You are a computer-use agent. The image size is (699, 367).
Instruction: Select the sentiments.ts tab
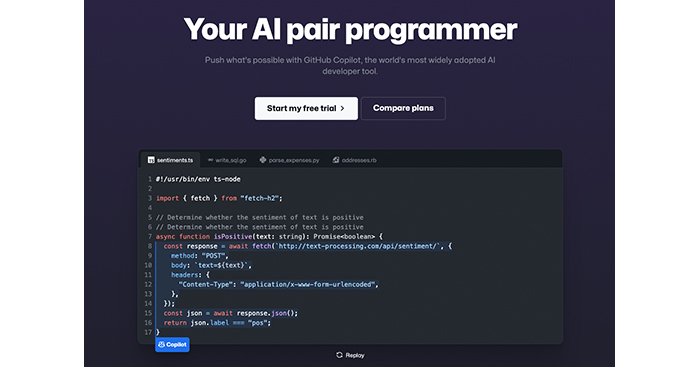[x=171, y=160]
